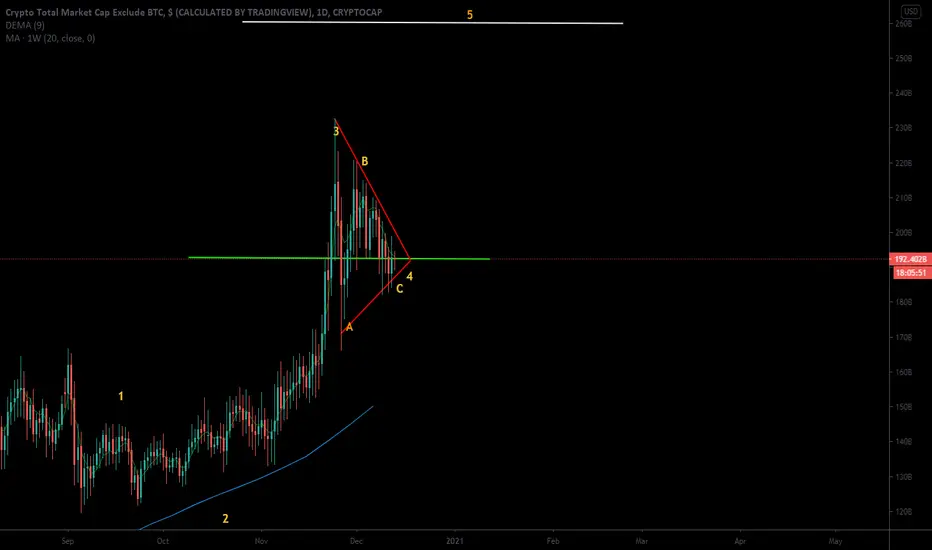
Task: Click the 120B price axis label
Action: tap(903, 511)
